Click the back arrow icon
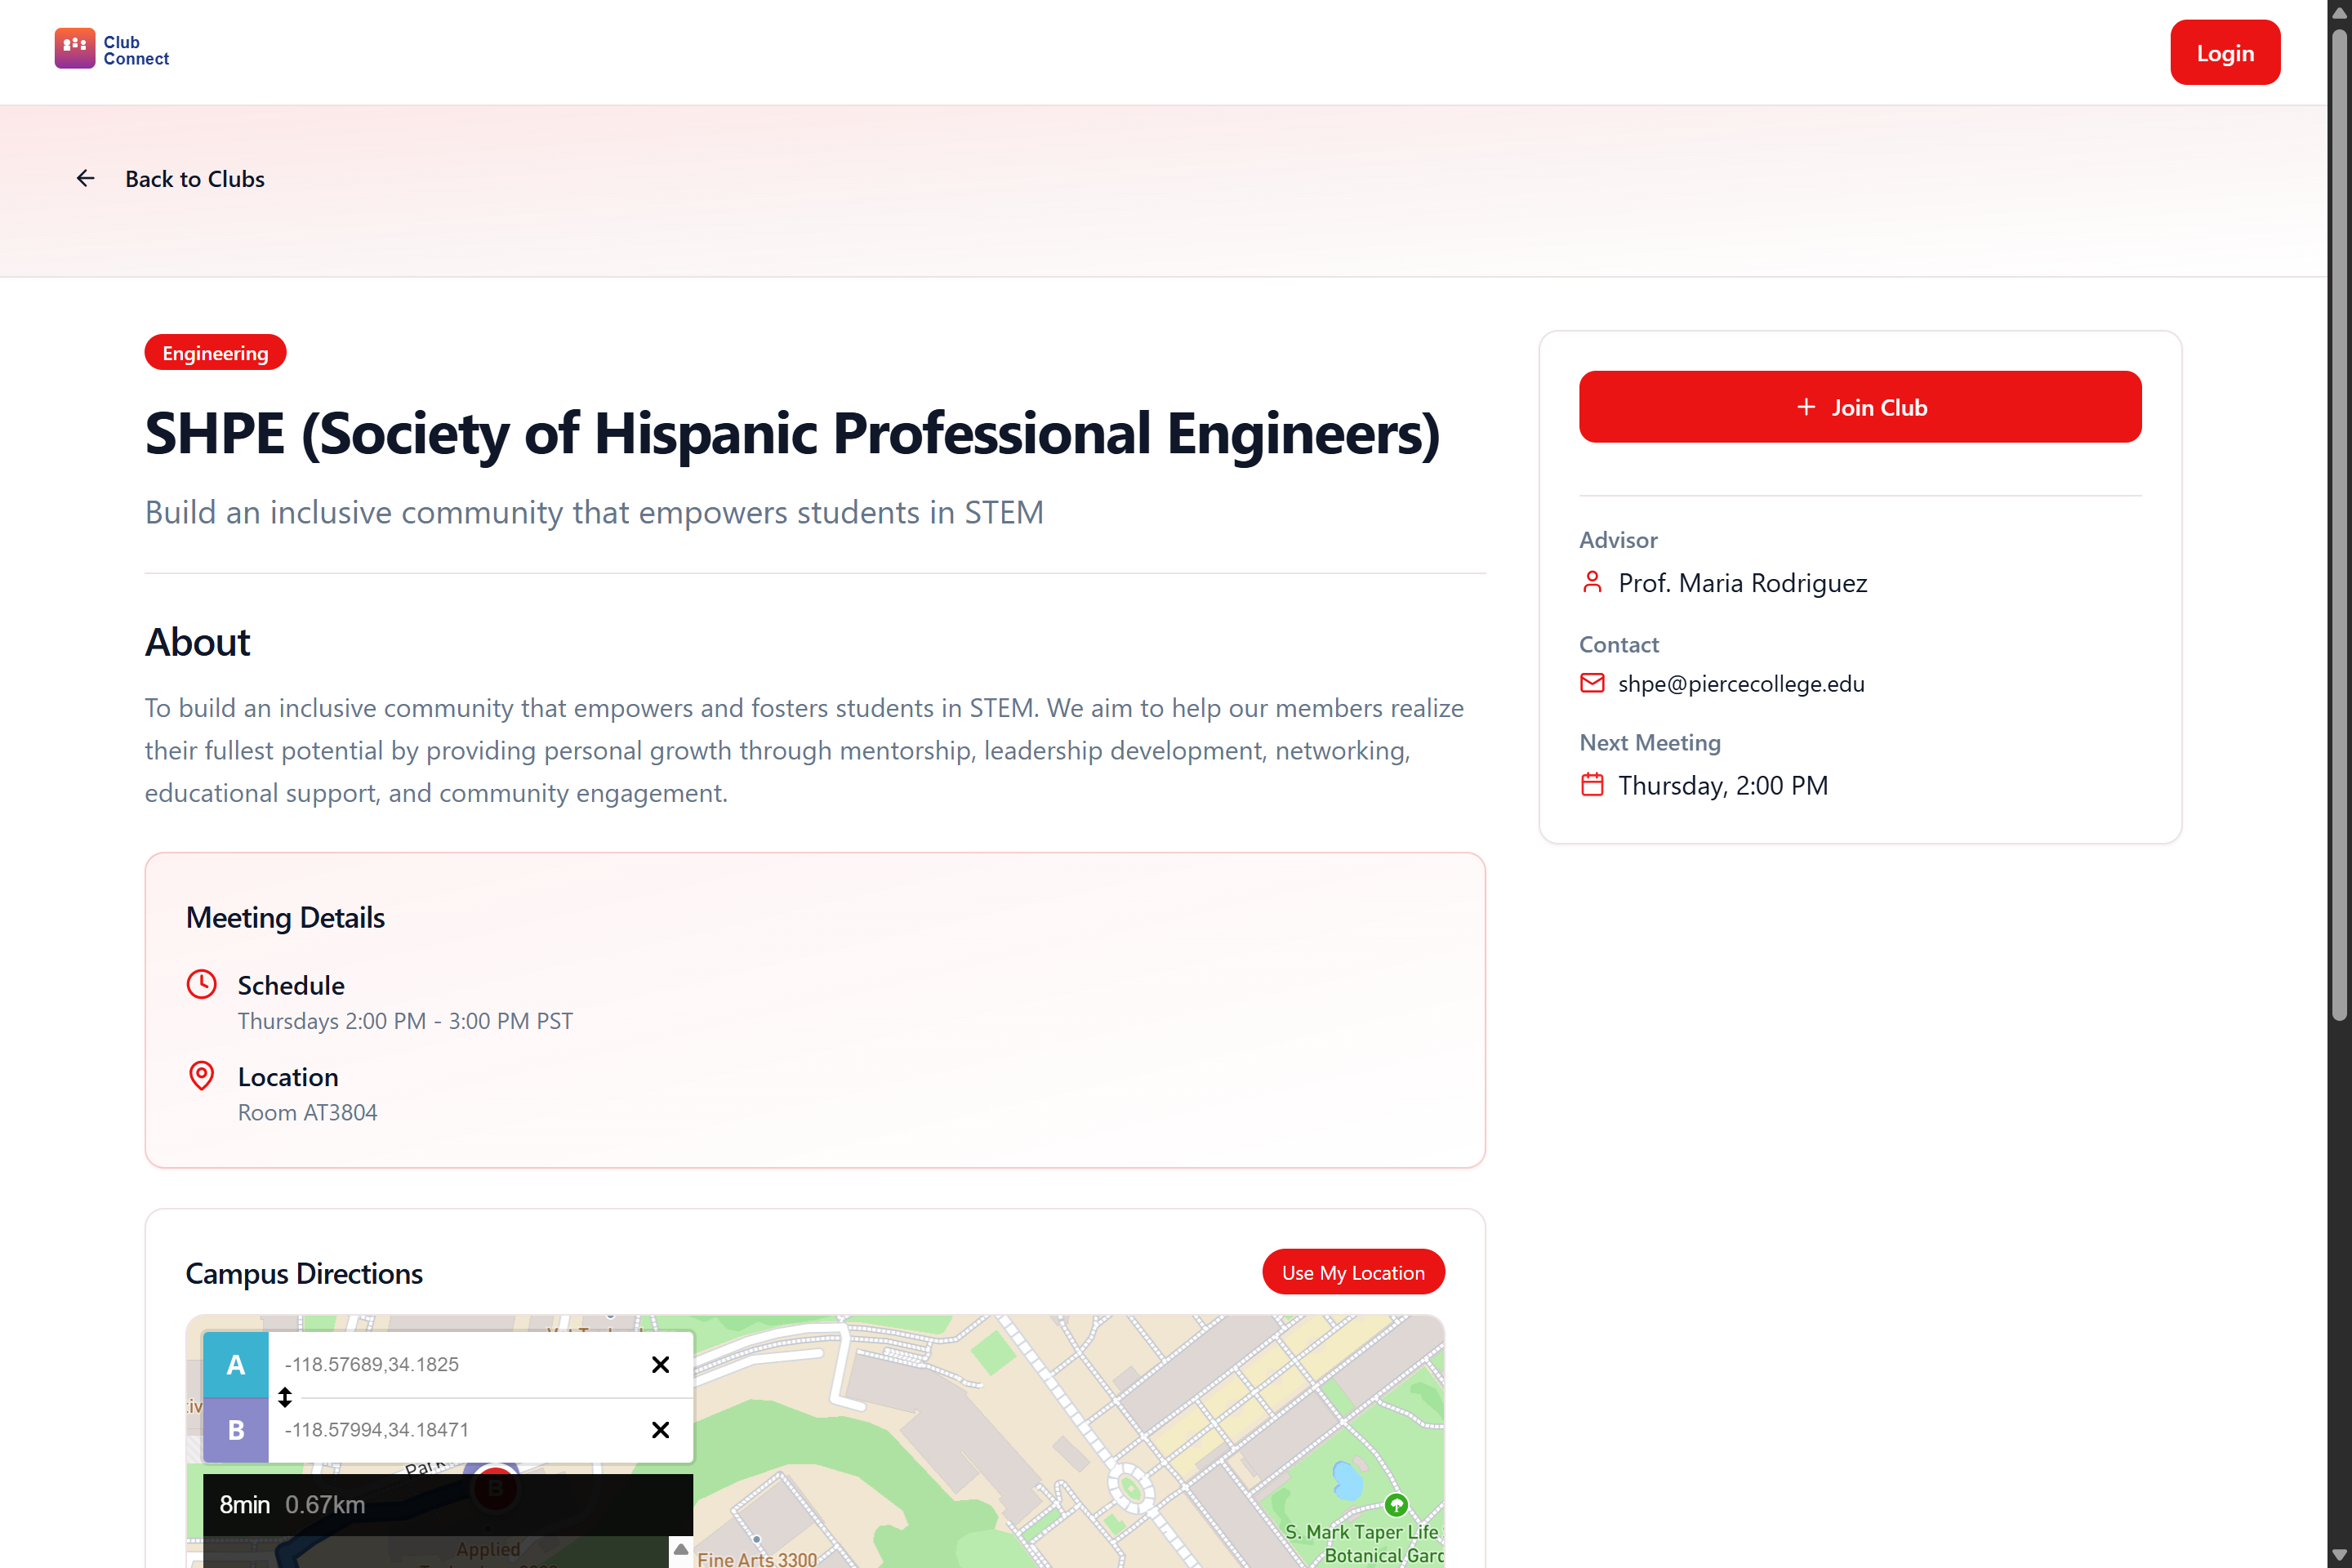Image resolution: width=2352 pixels, height=1568 pixels. point(86,178)
